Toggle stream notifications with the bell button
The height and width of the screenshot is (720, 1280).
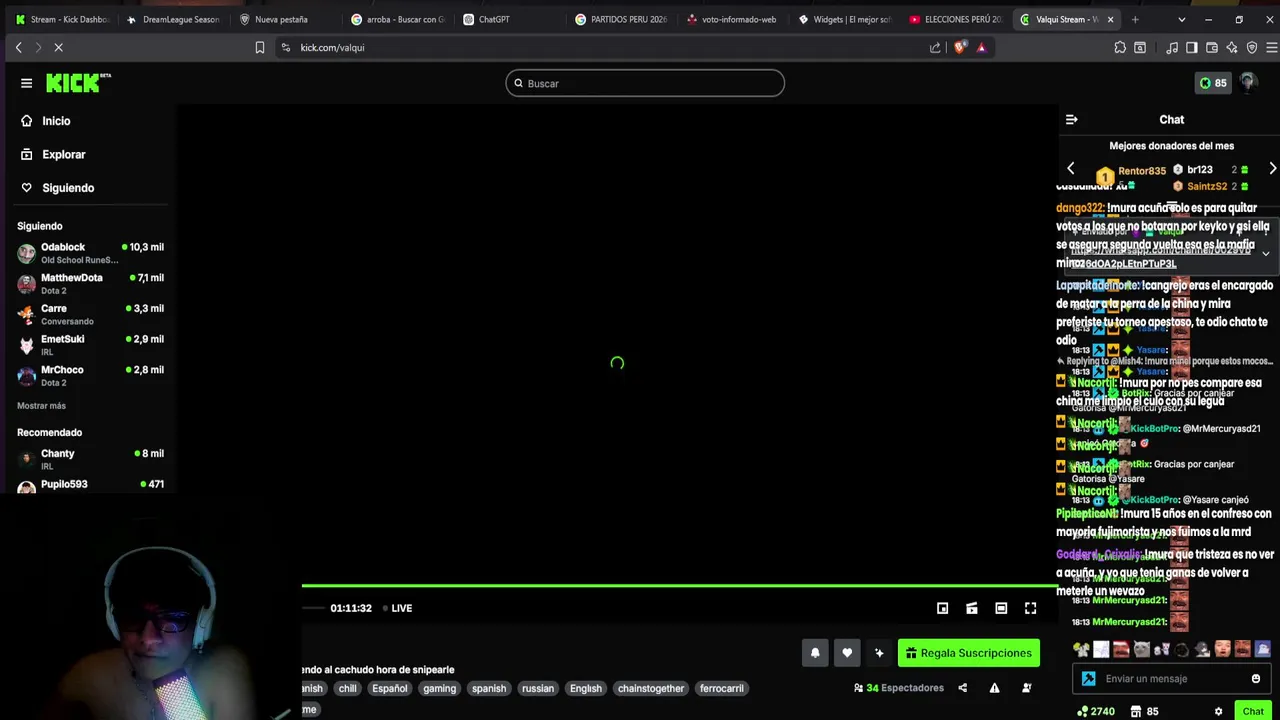tap(815, 653)
